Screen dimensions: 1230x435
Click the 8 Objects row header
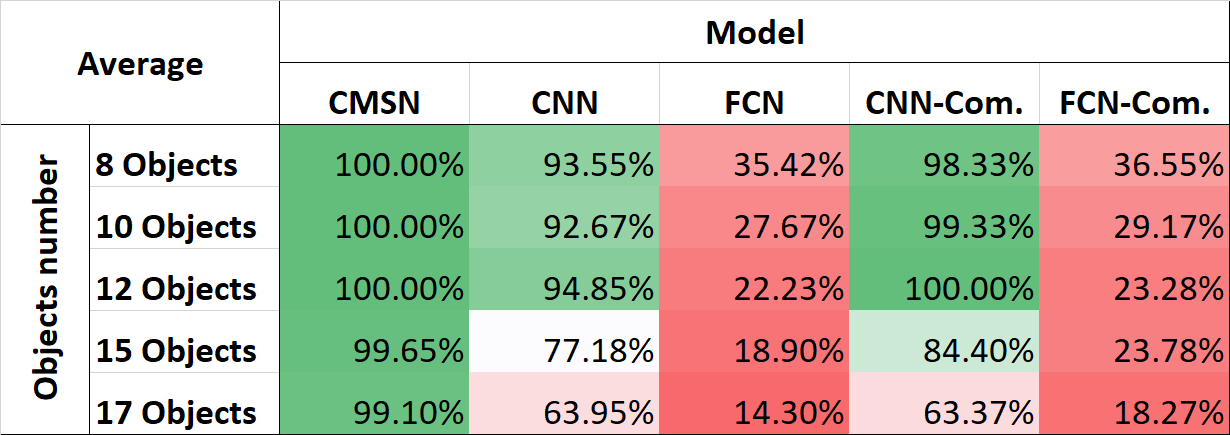[184, 164]
